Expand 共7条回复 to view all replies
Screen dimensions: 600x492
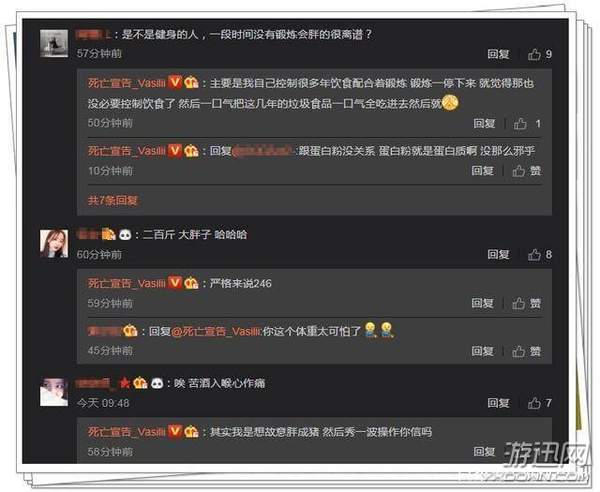[x=112, y=200]
